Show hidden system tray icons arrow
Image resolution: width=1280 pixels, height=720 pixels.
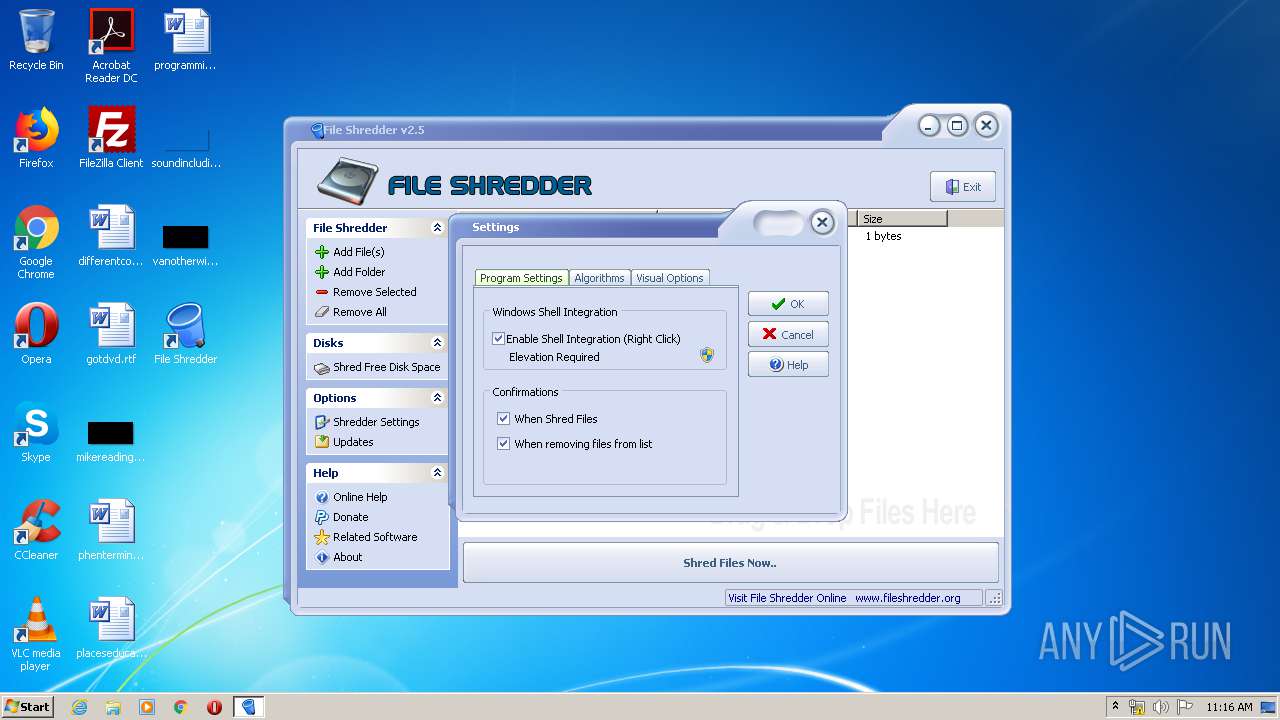click(x=1115, y=706)
